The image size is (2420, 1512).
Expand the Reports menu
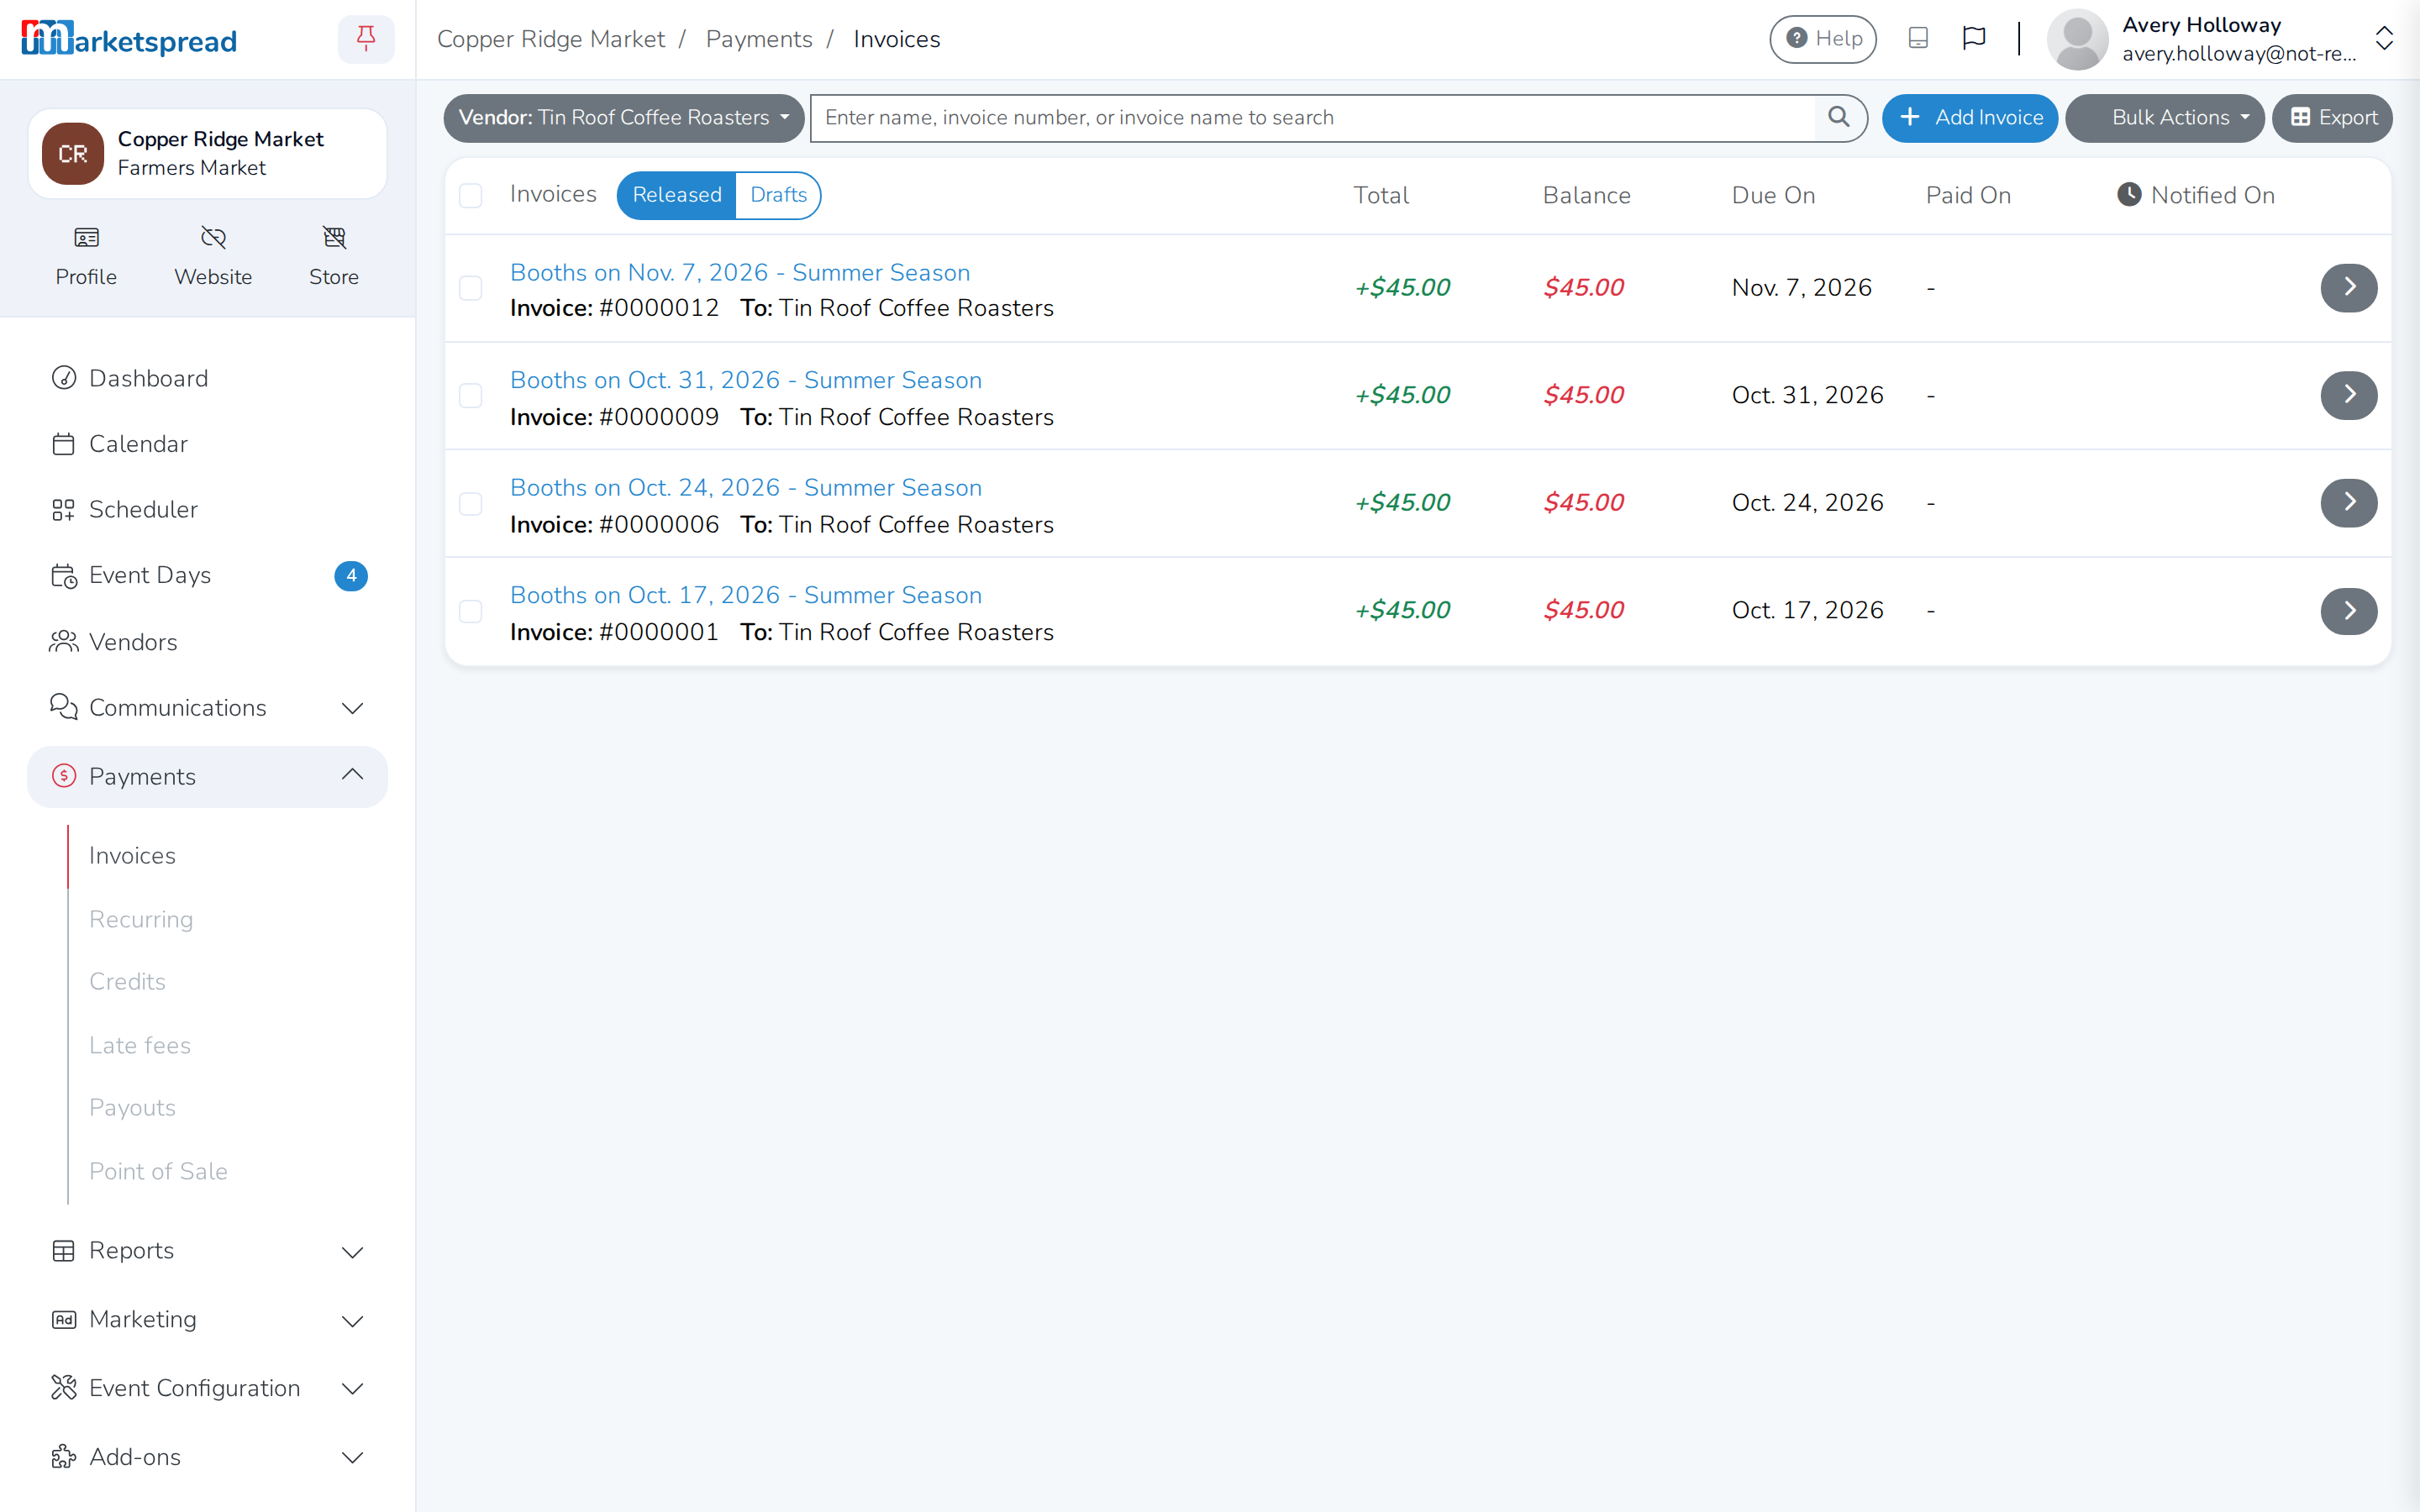pos(207,1250)
